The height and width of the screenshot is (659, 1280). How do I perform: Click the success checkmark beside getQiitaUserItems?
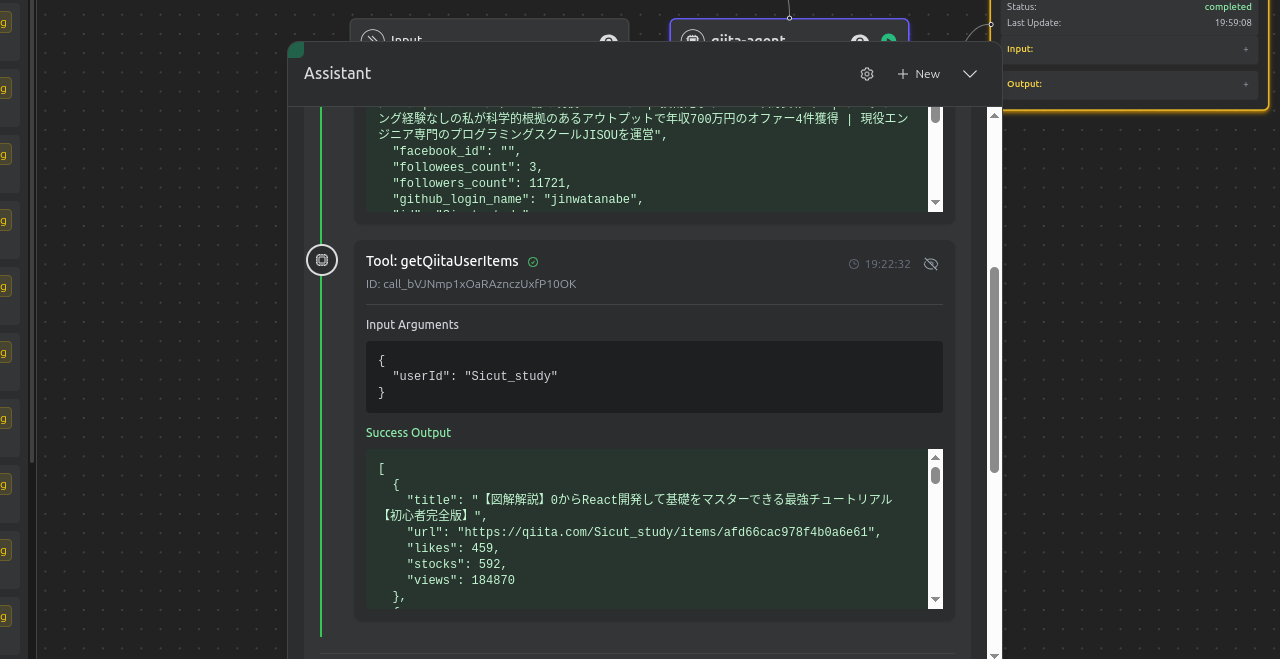(x=532, y=261)
